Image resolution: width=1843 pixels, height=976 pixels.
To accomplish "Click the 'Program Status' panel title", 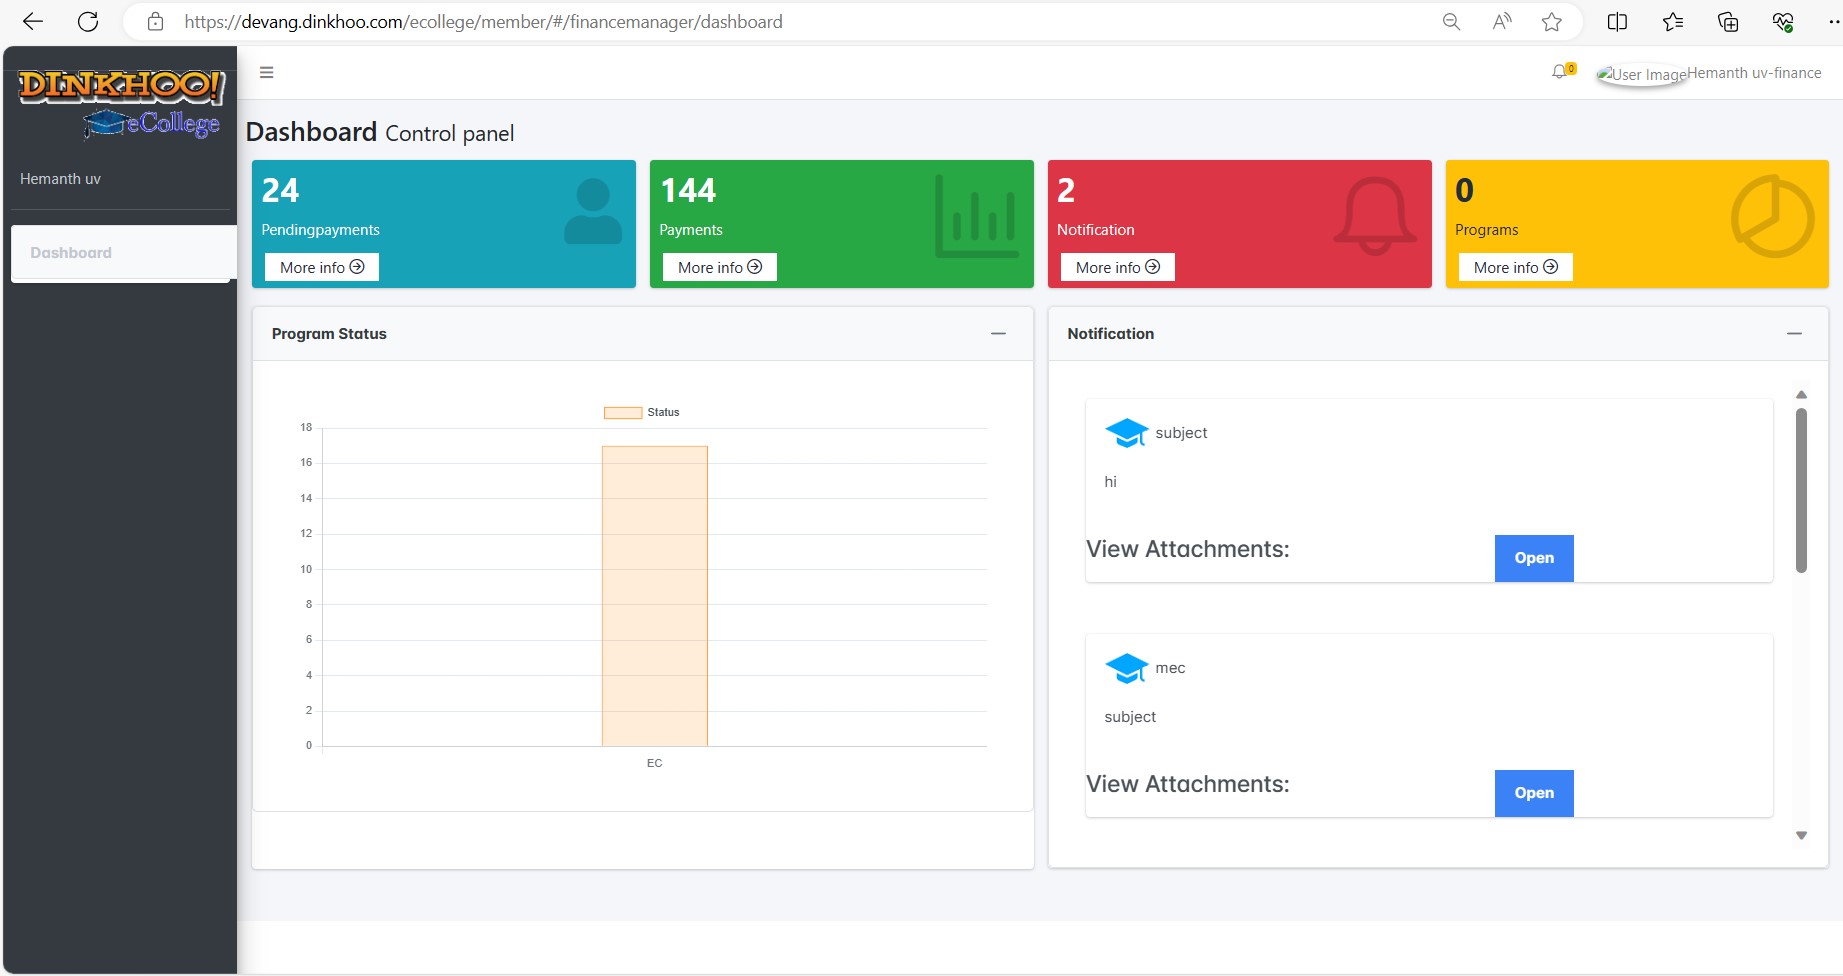I will 329,334.
